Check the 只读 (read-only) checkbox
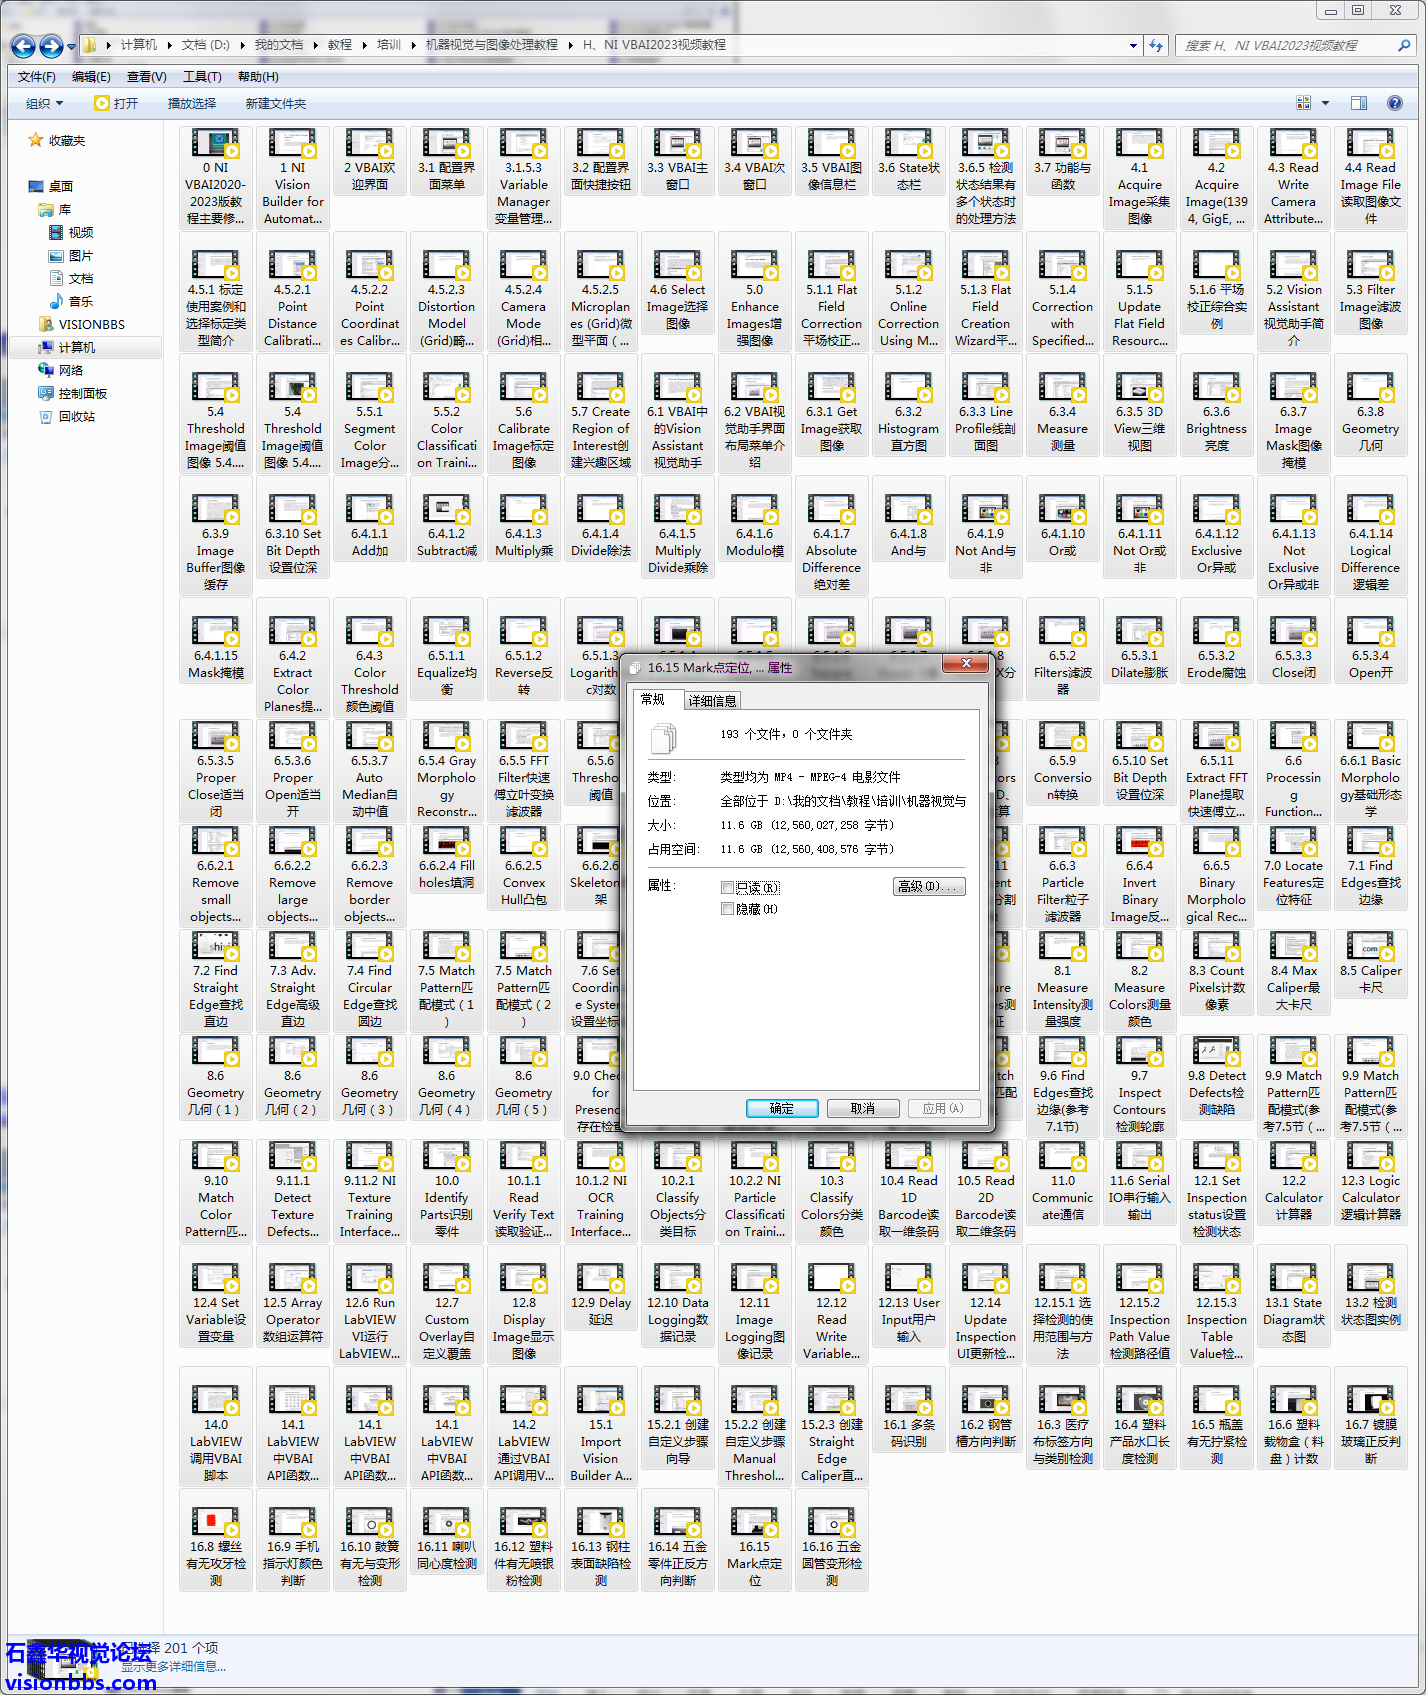Screen dimensions: 1426x1695 click(x=727, y=888)
